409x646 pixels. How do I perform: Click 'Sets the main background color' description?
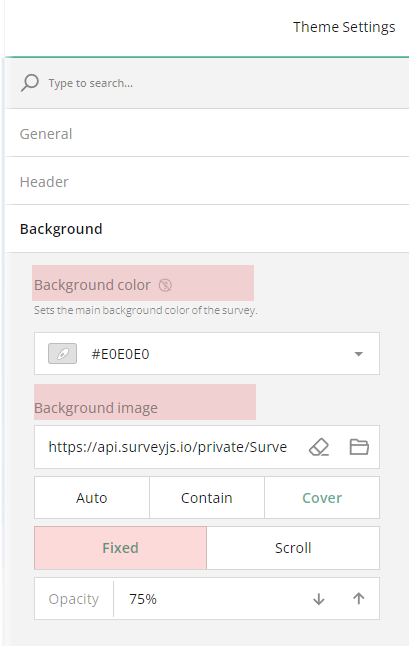coord(145,310)
